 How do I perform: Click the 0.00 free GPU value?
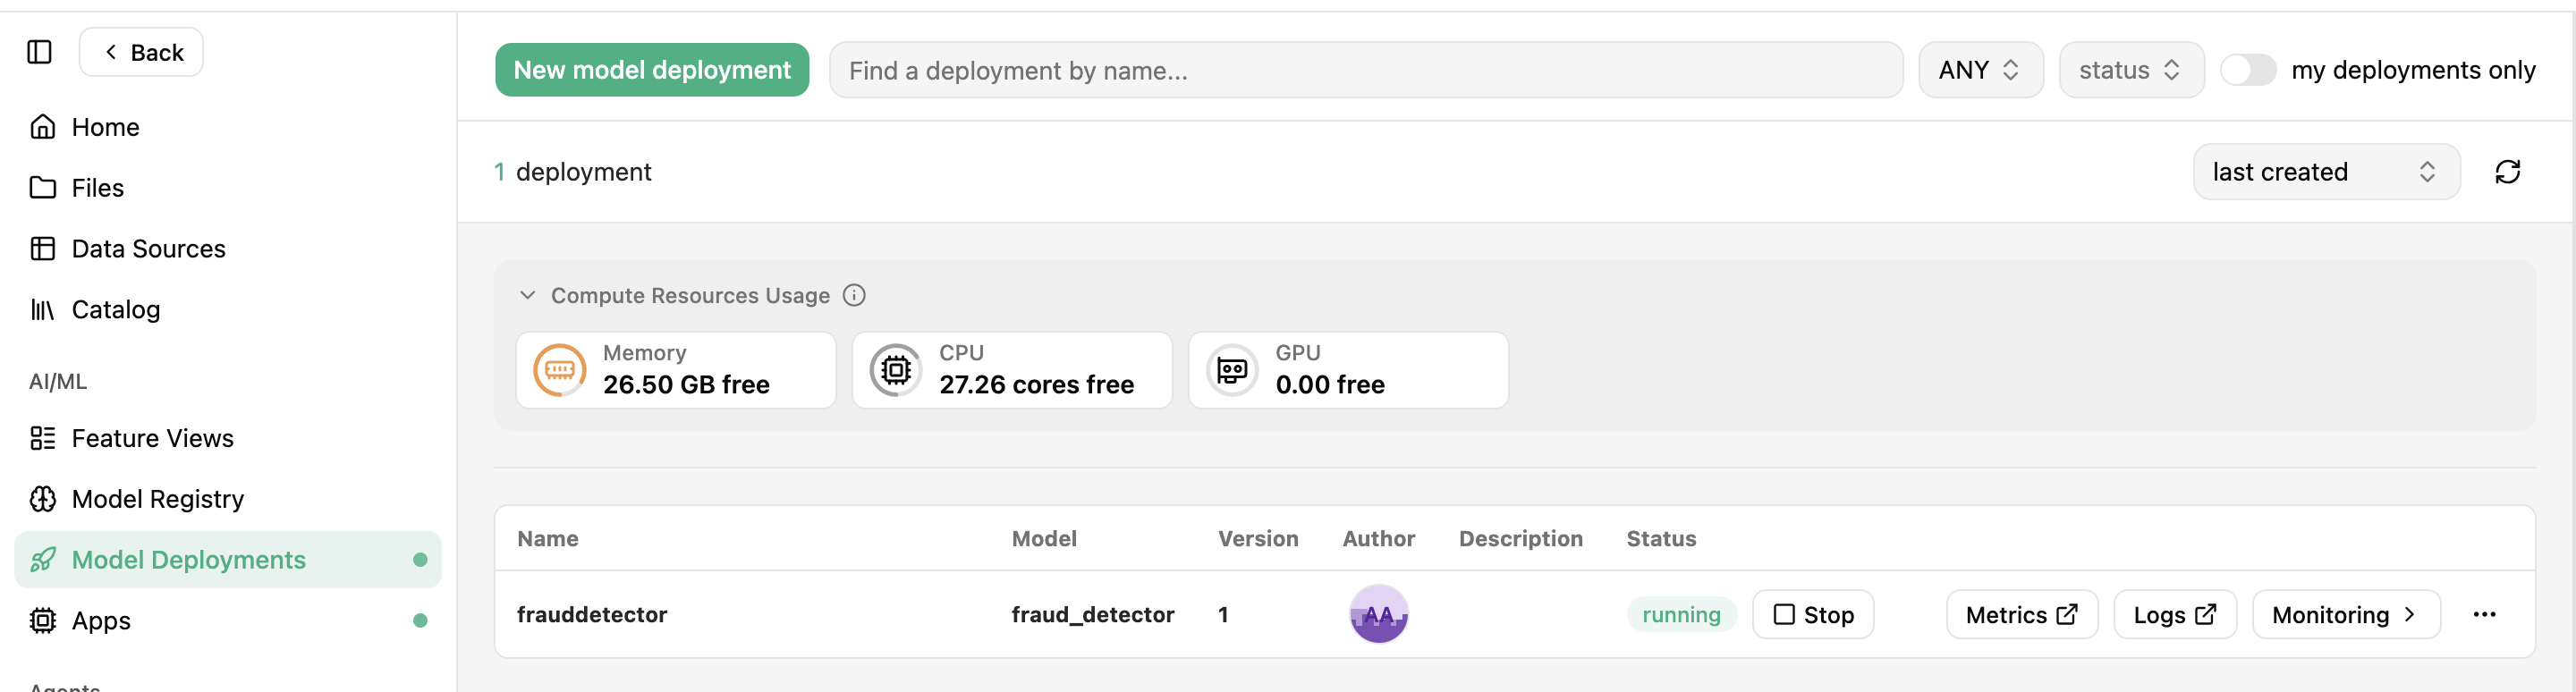pyautogui.click(x=1330, y=385)
